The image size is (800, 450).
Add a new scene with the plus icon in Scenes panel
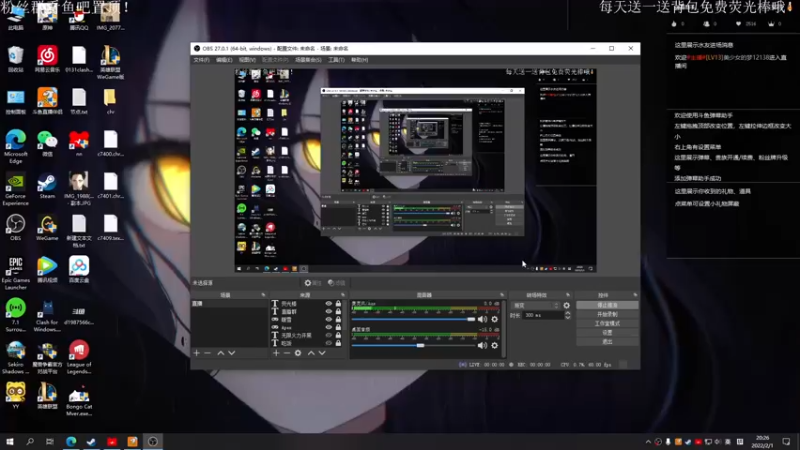coord(196,353)
